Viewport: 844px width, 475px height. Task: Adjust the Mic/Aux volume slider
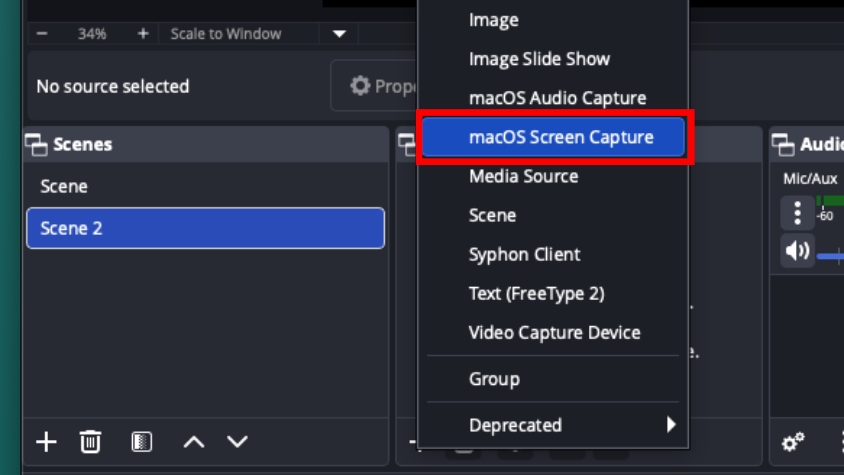click(830, 257)
